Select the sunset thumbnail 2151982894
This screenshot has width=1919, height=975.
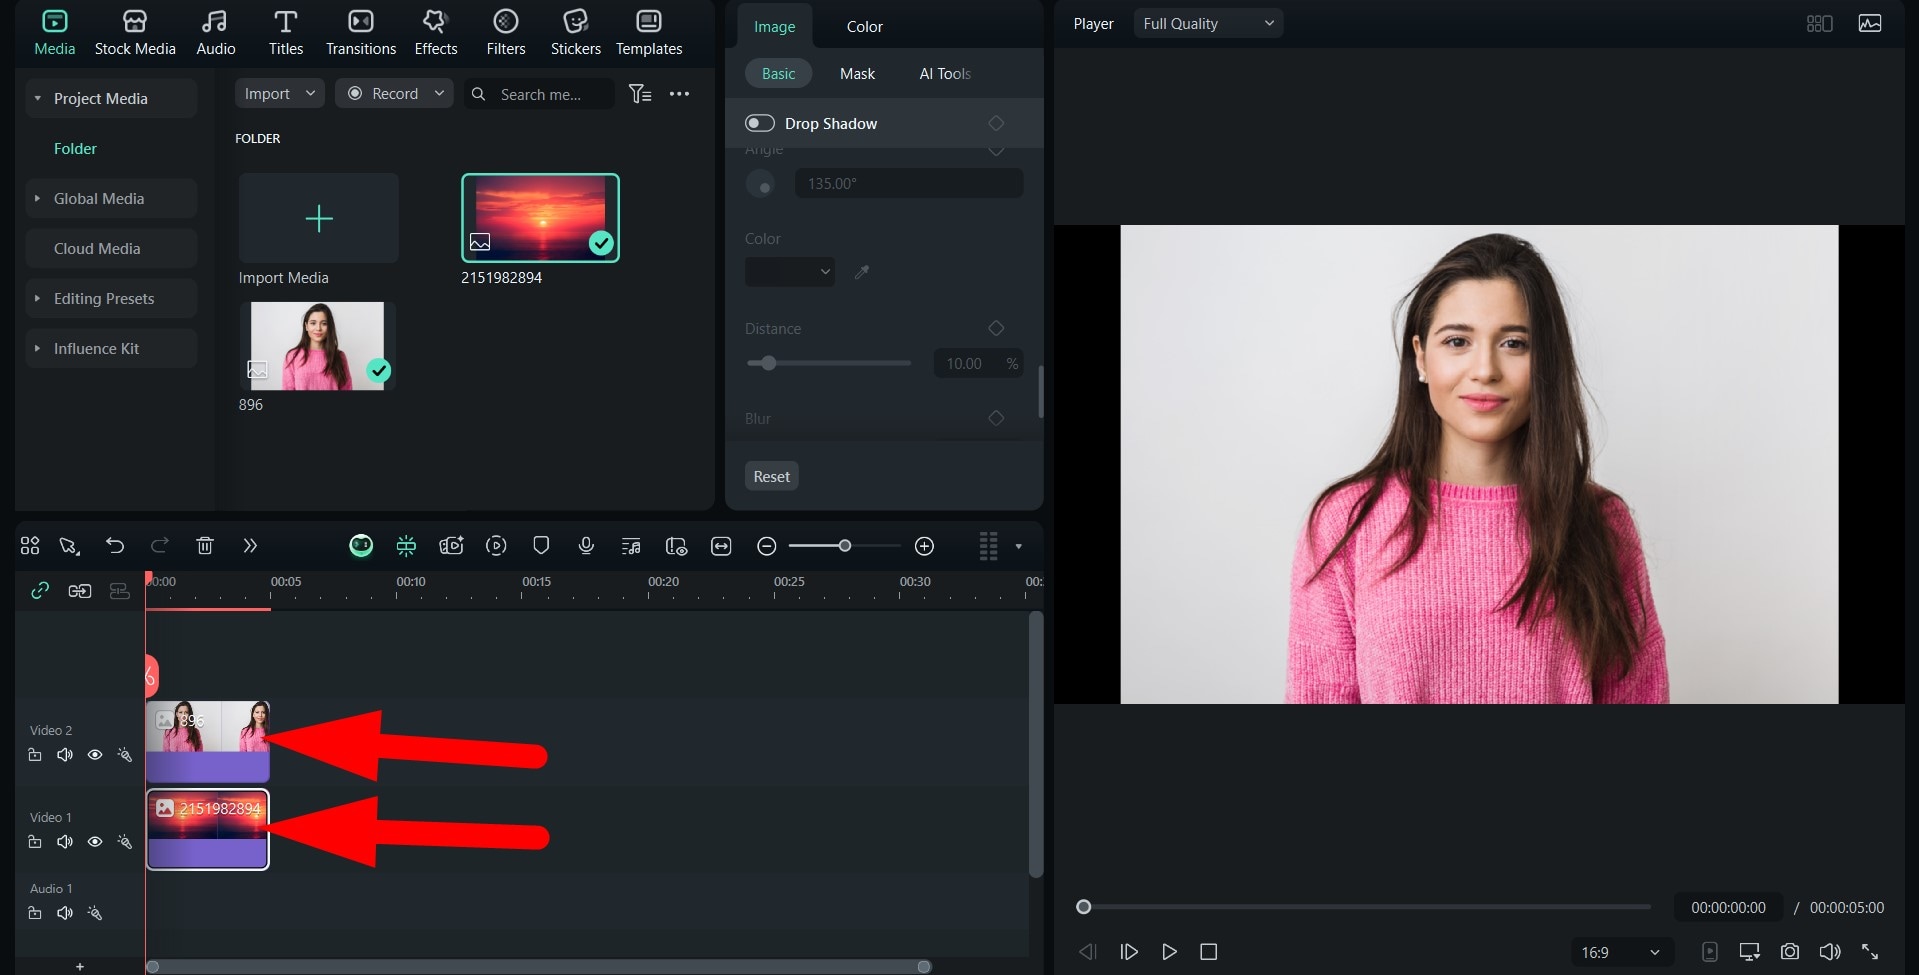540,218
